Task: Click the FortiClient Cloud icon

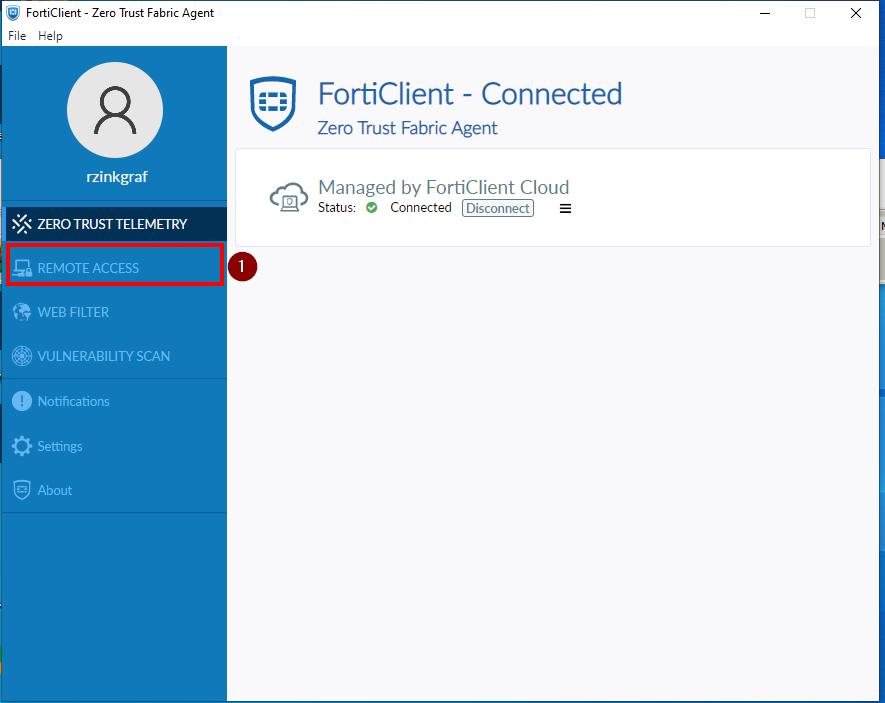Action: tap(288, 197)
